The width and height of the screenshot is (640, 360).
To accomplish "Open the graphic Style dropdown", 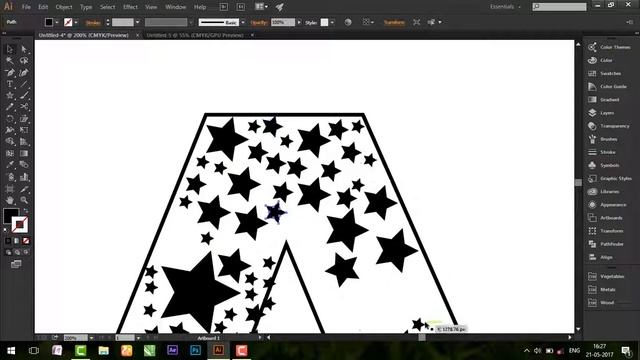I will [x=332, y=22].
